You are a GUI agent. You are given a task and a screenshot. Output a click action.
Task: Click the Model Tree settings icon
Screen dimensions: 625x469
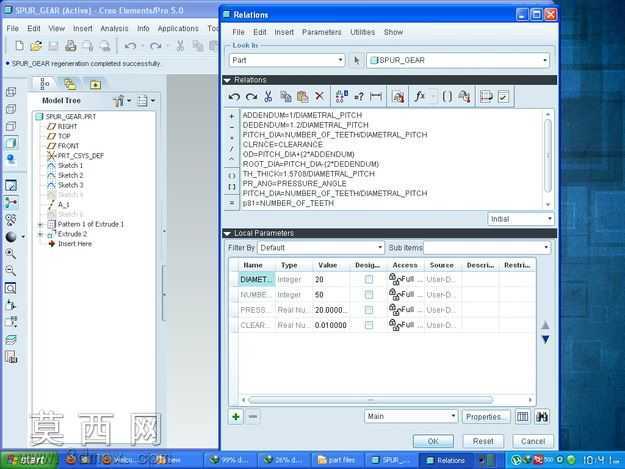(x=121, y=101)
